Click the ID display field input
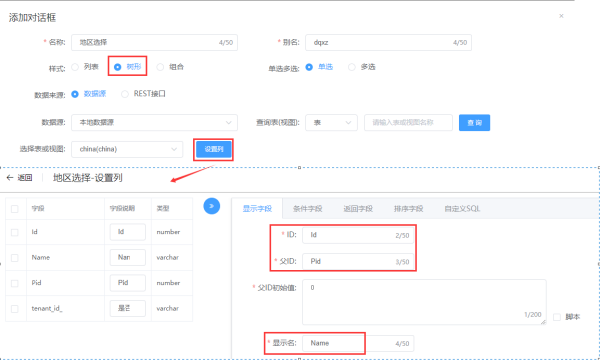601x361 pixels. (x=358, y=235)
